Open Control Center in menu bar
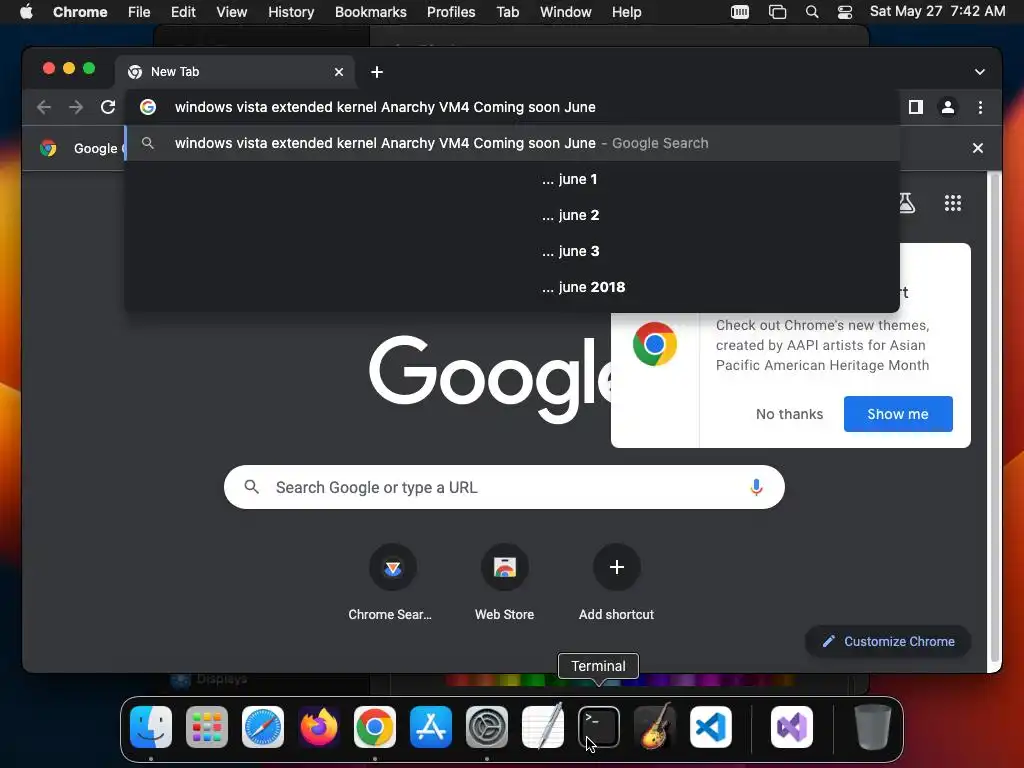The height and width of the screenshot is (768, 1024). pyautogui.click(x=845, y=12)
